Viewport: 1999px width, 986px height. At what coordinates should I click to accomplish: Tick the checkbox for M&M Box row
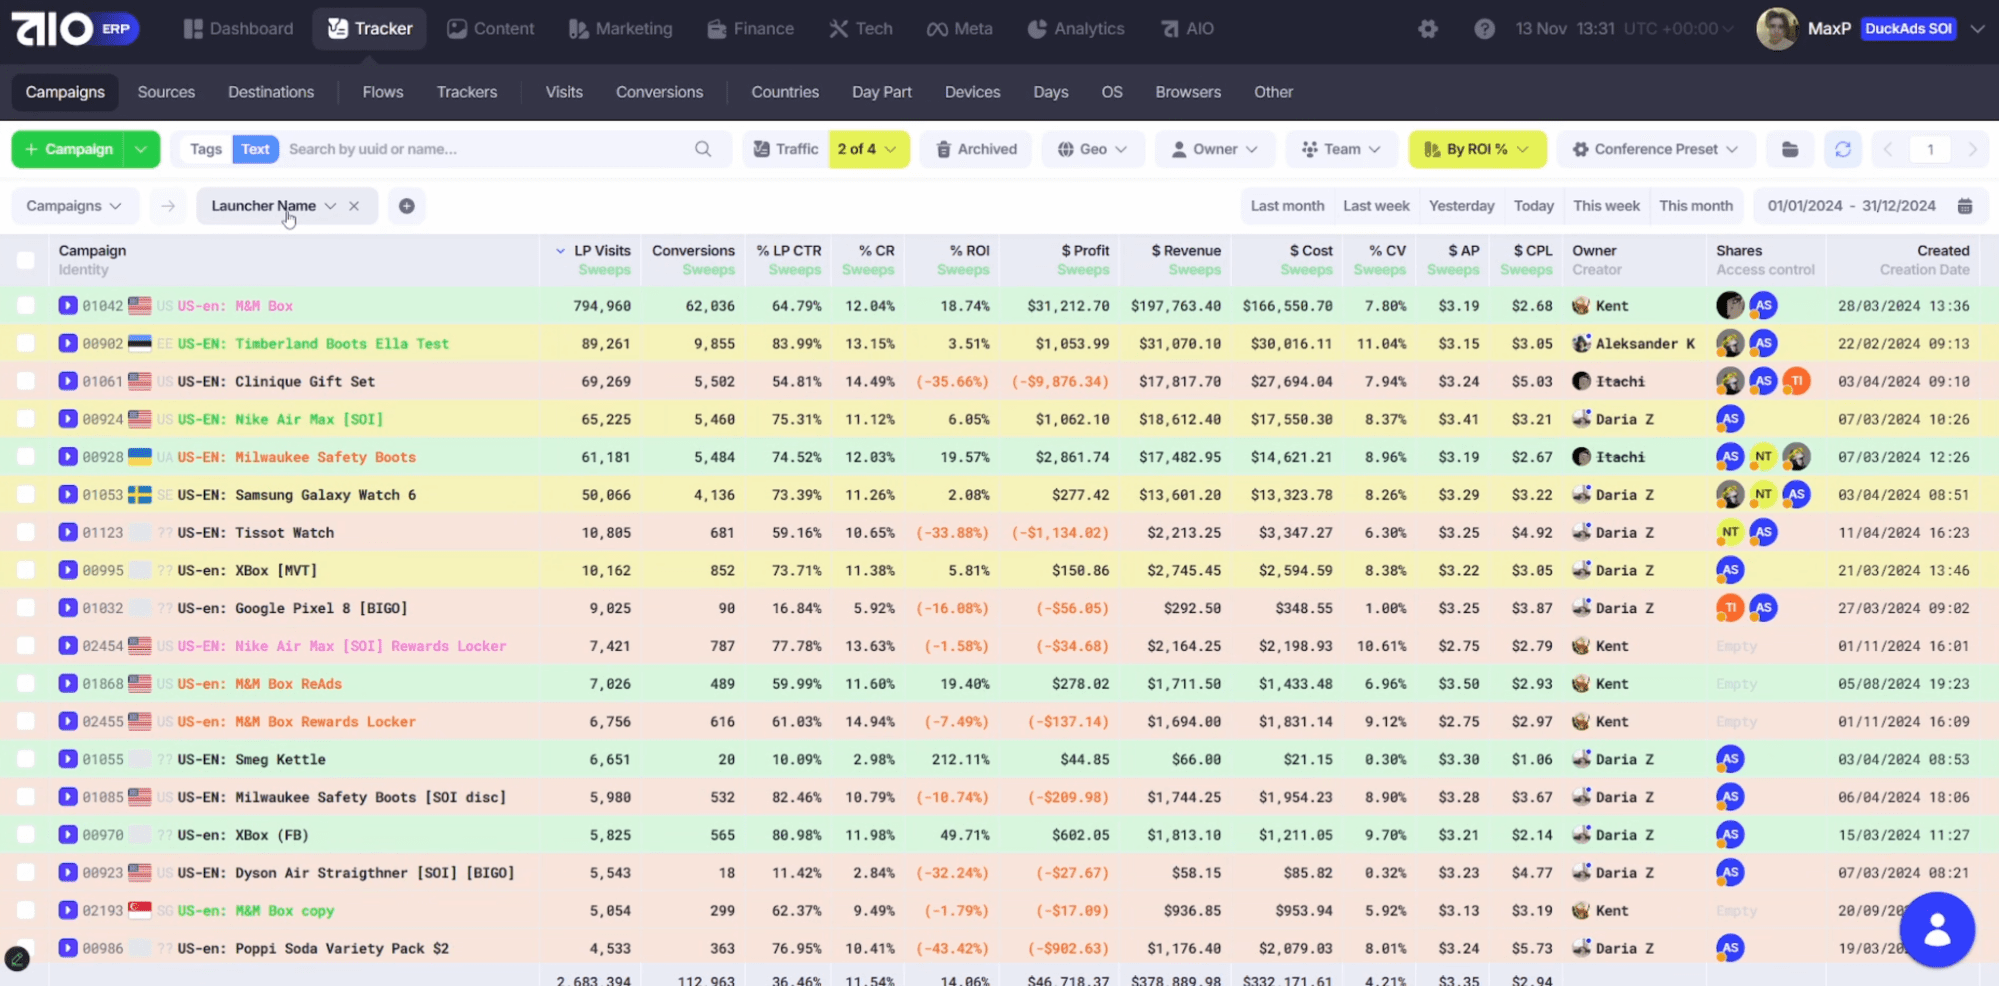tap(26, 306)
